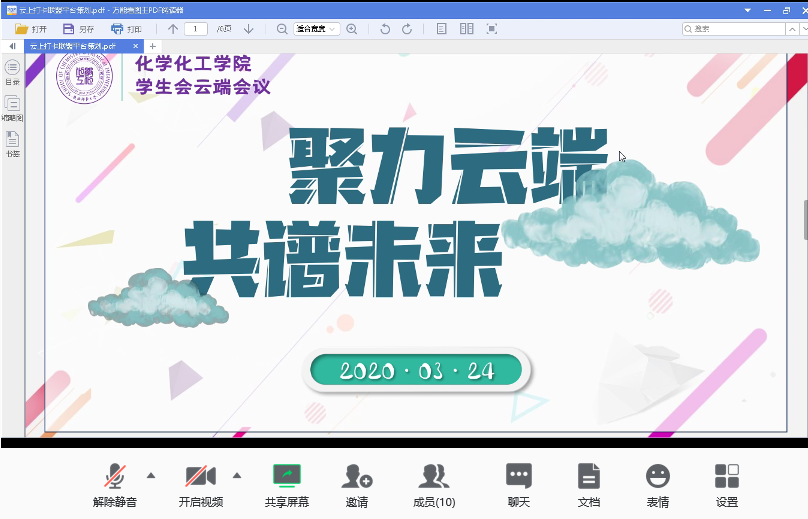Open the Emoji (表情) reactions
Viewport: 808px width, 519px height.
(x=657, y=477)
